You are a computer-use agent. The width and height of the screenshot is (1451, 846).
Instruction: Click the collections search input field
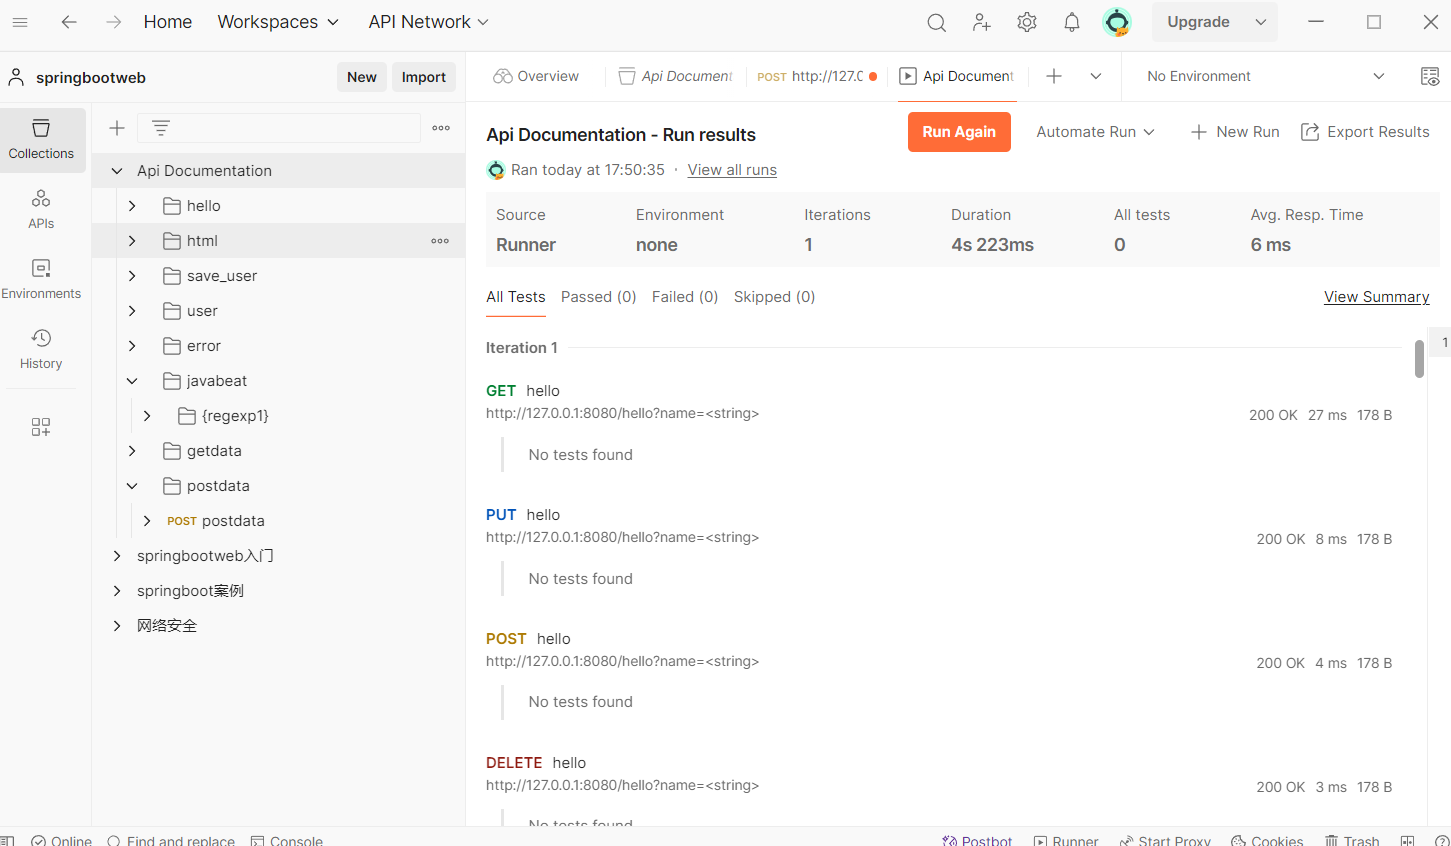click(x=279, y=128)
